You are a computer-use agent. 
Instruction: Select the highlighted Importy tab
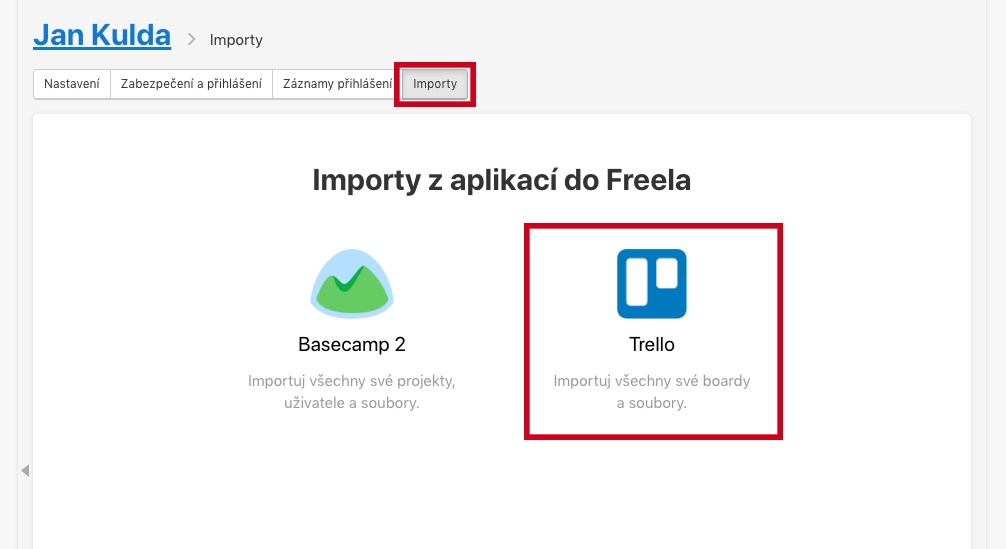pos(435,84)
